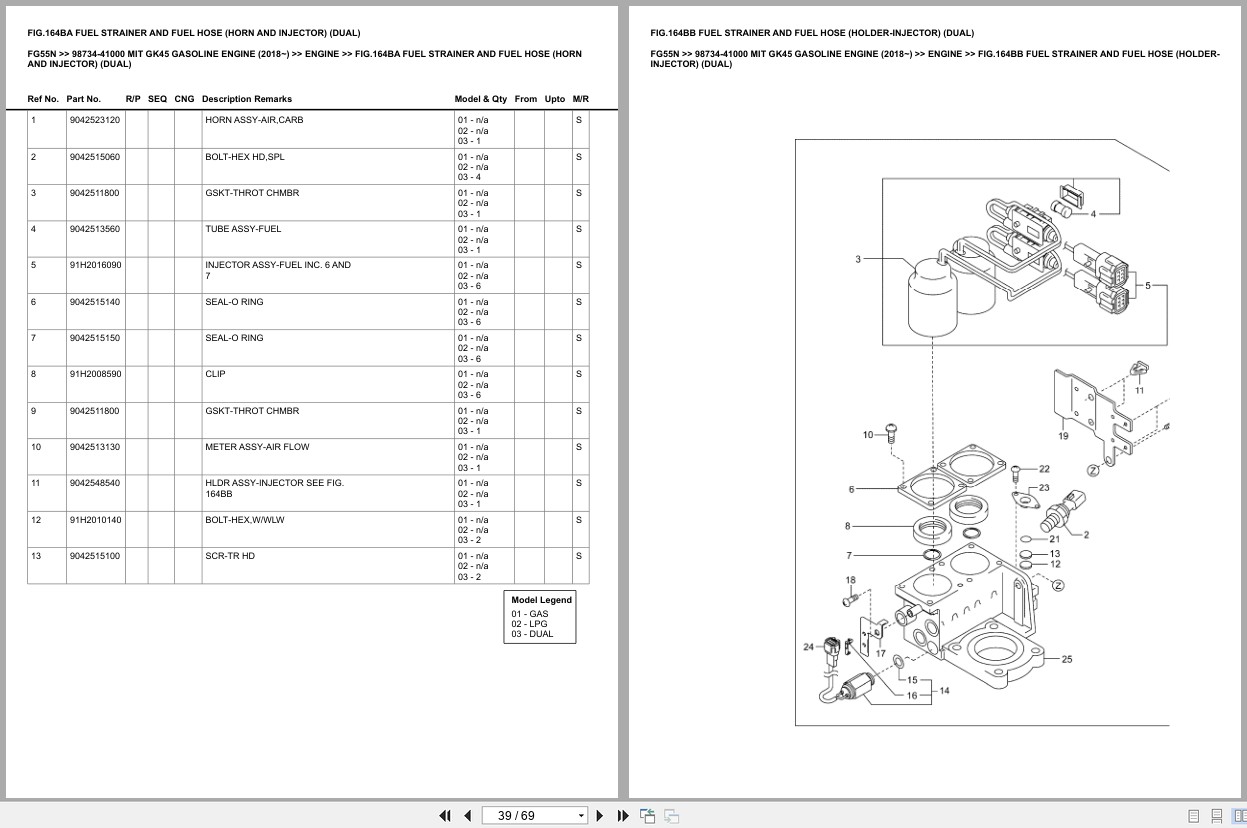
Task: Select METER ASSY-AIR FLOW description
Action: click(257, 447)
